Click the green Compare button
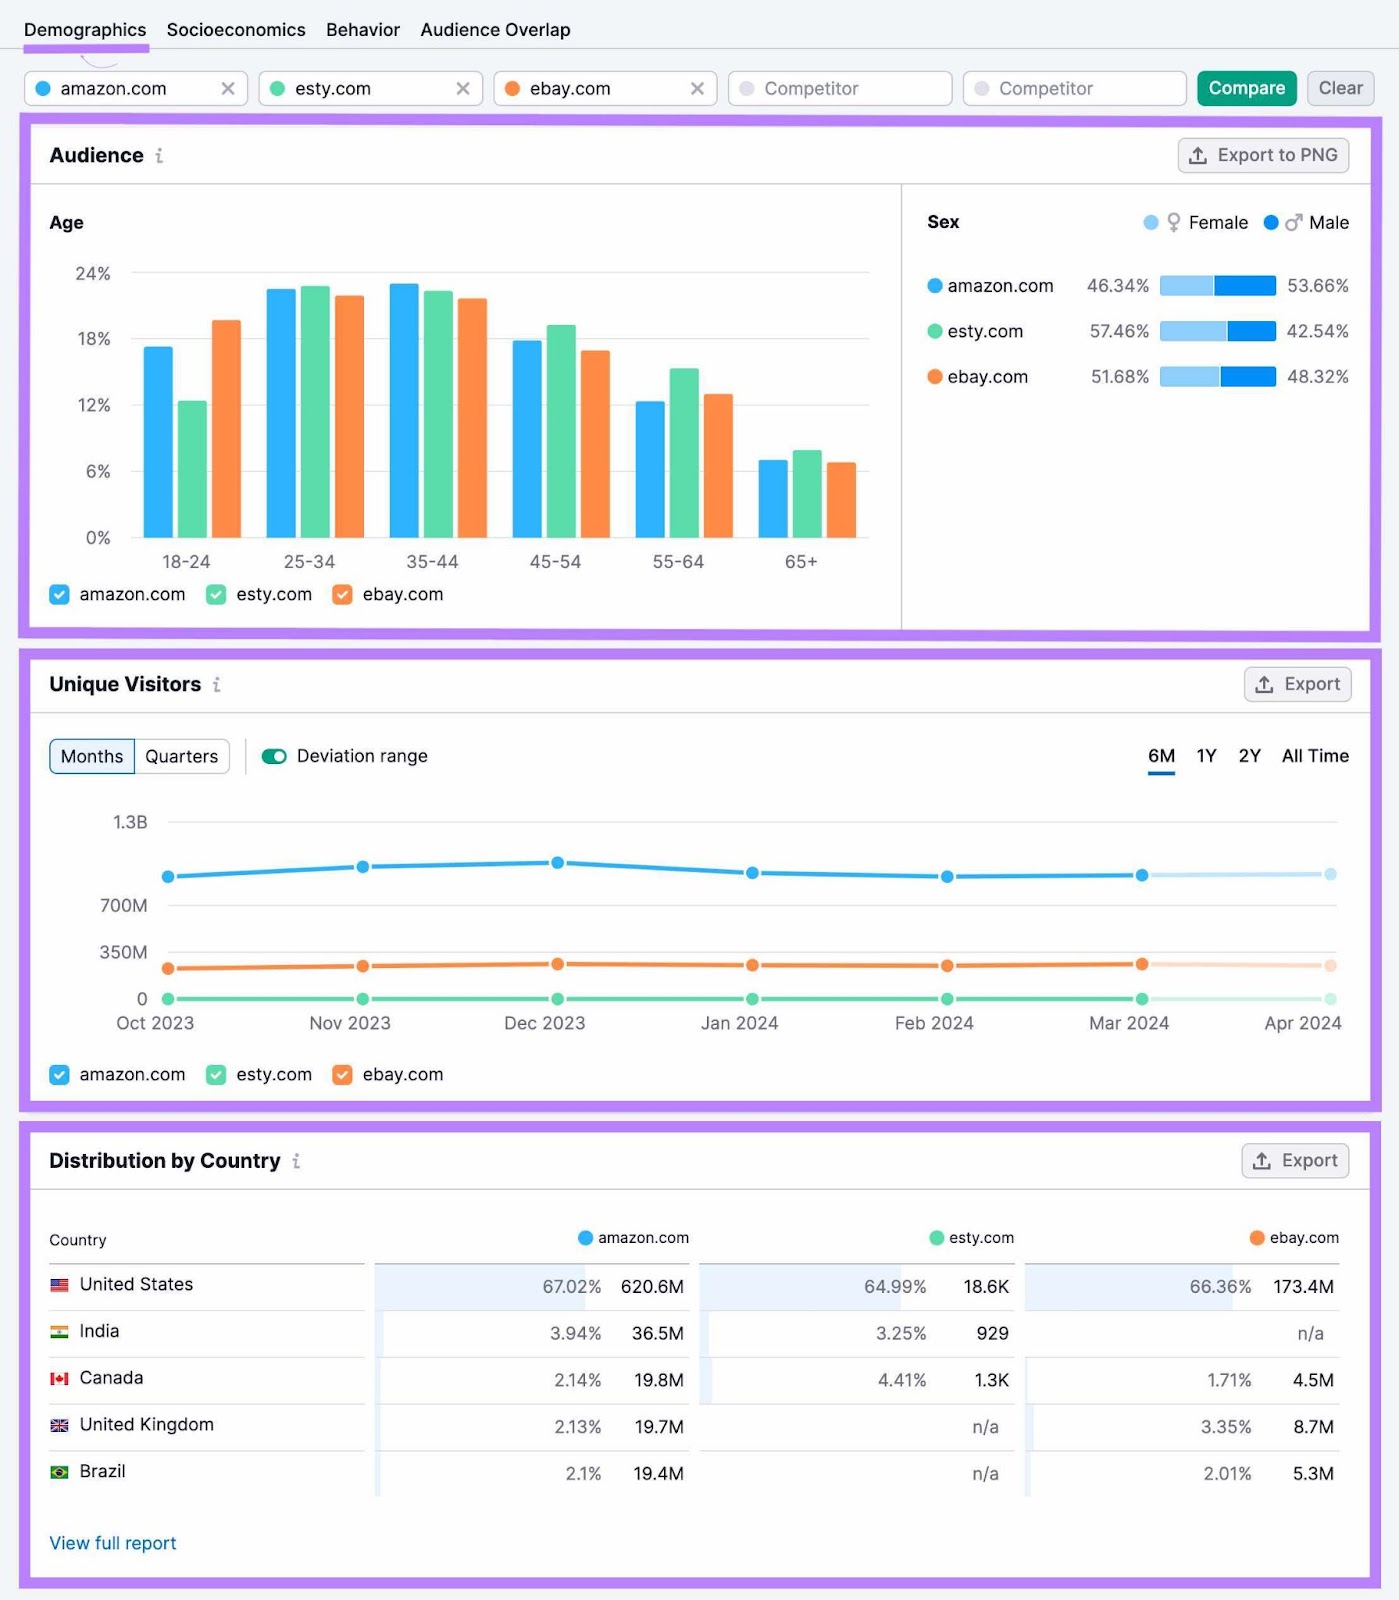The width and height of the screenshot is (1399, 1600). click(x=1247, y=89)
